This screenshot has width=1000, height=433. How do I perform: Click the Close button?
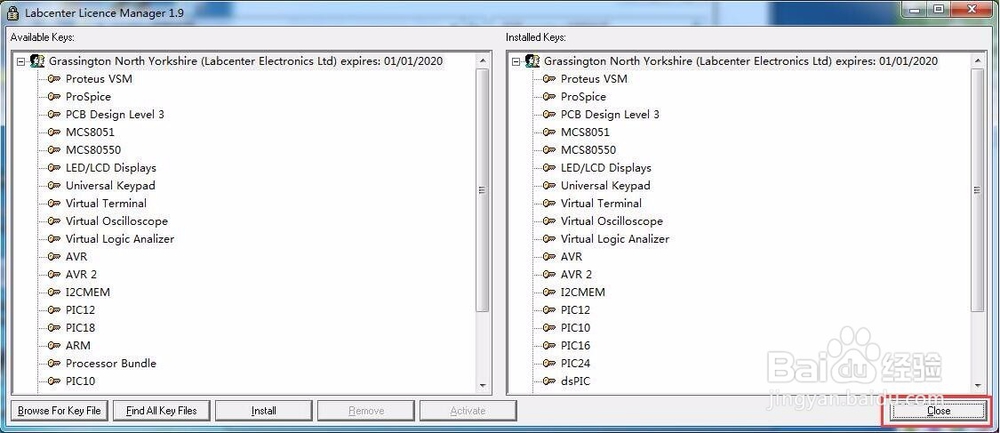click(x=939, y=411)
